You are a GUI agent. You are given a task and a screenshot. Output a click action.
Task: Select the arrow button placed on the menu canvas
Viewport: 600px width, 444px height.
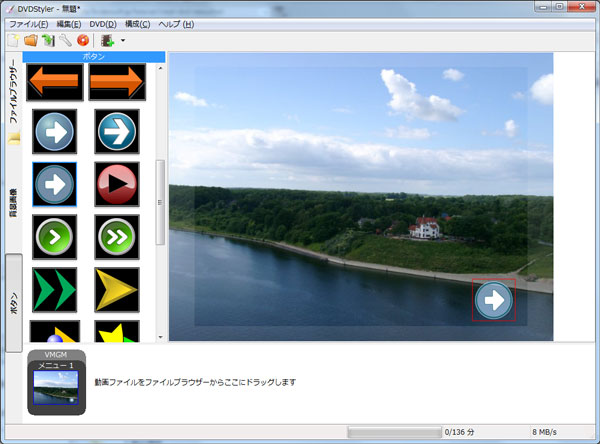pos(494,300)
